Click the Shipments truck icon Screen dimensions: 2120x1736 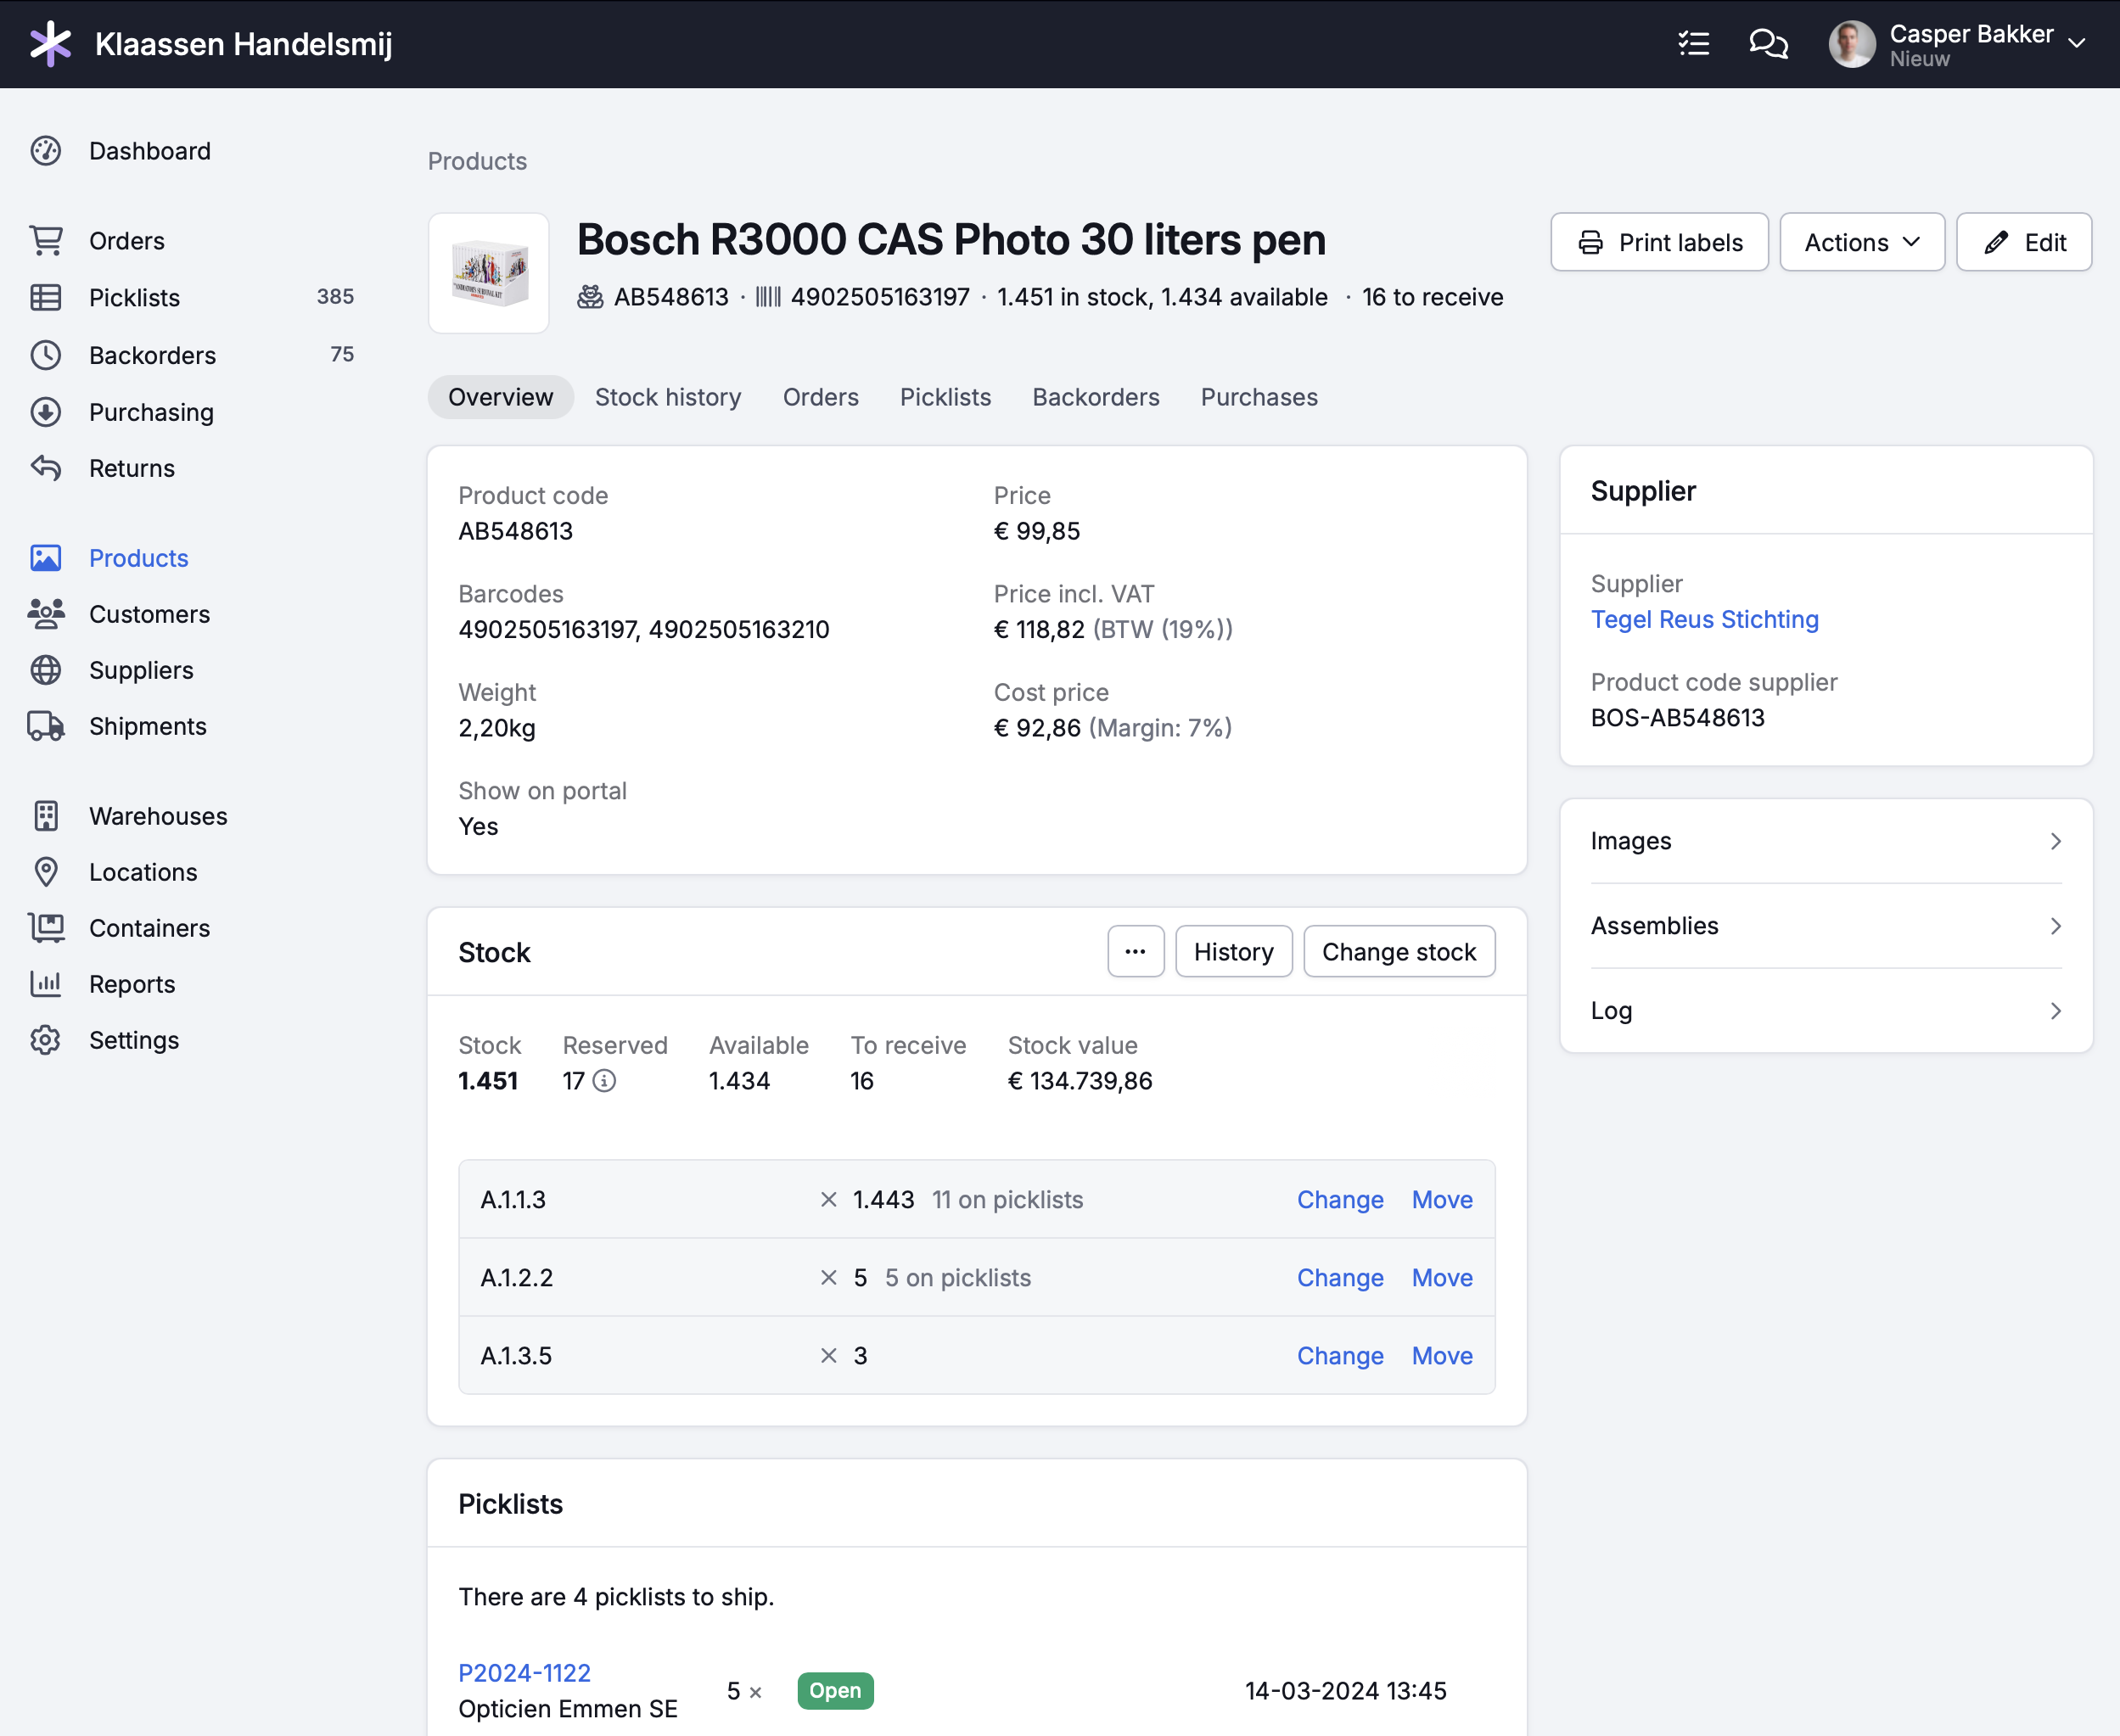tap(46, 726)
